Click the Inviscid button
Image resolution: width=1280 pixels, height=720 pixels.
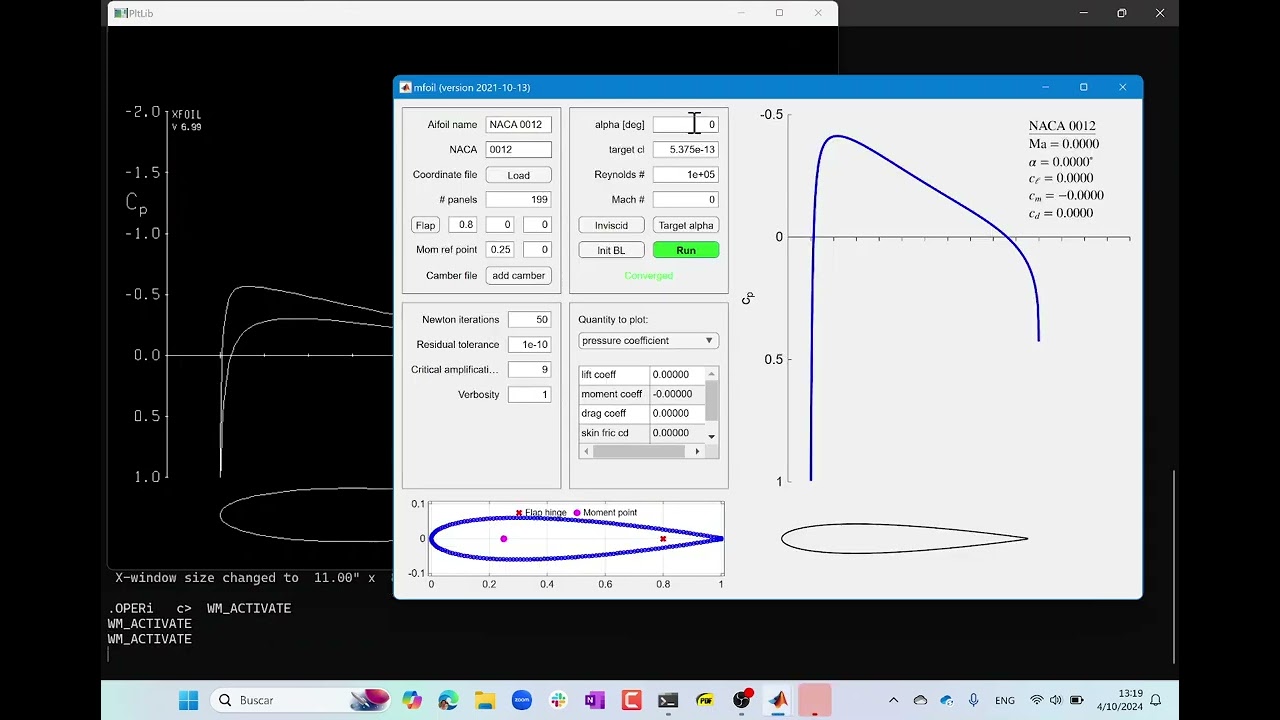(611, 225)
